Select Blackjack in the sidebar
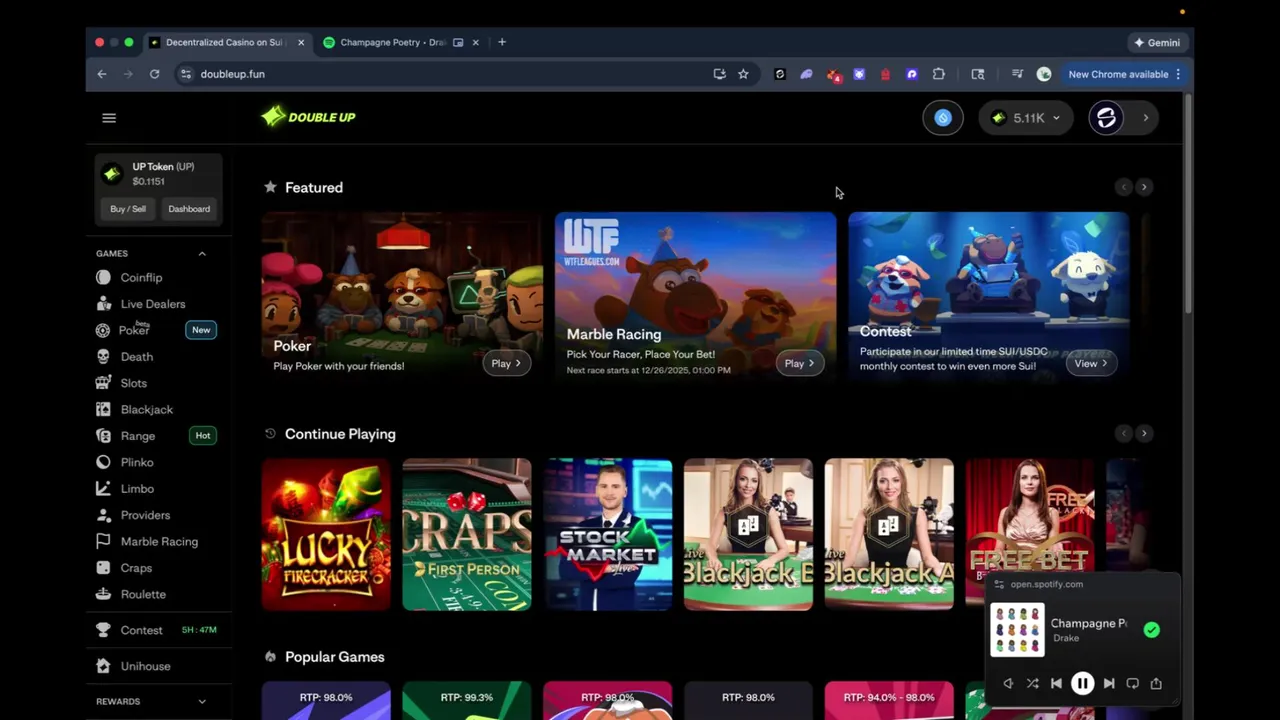 pos(146,409)
